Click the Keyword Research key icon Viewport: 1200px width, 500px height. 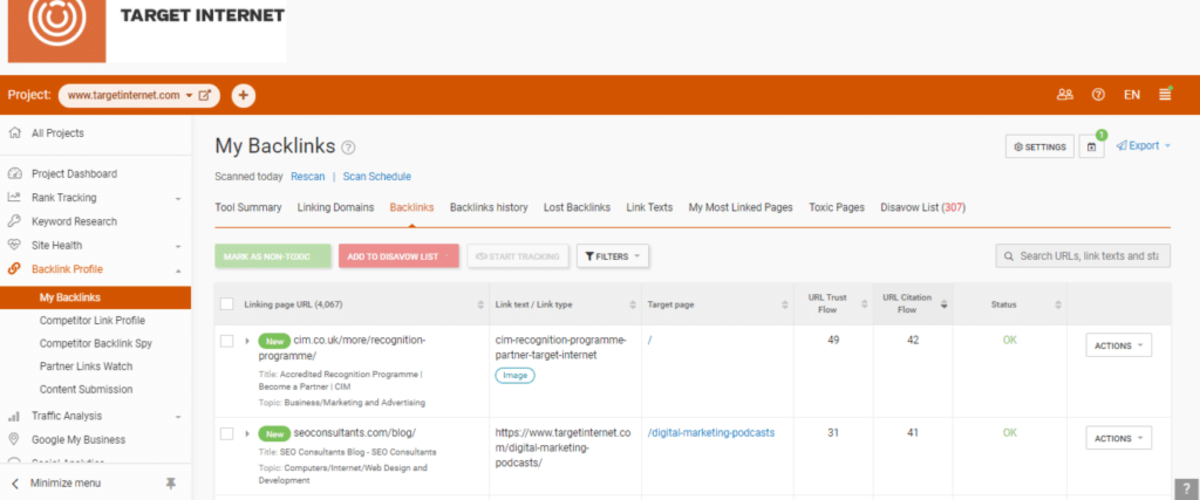coord(14,221)
